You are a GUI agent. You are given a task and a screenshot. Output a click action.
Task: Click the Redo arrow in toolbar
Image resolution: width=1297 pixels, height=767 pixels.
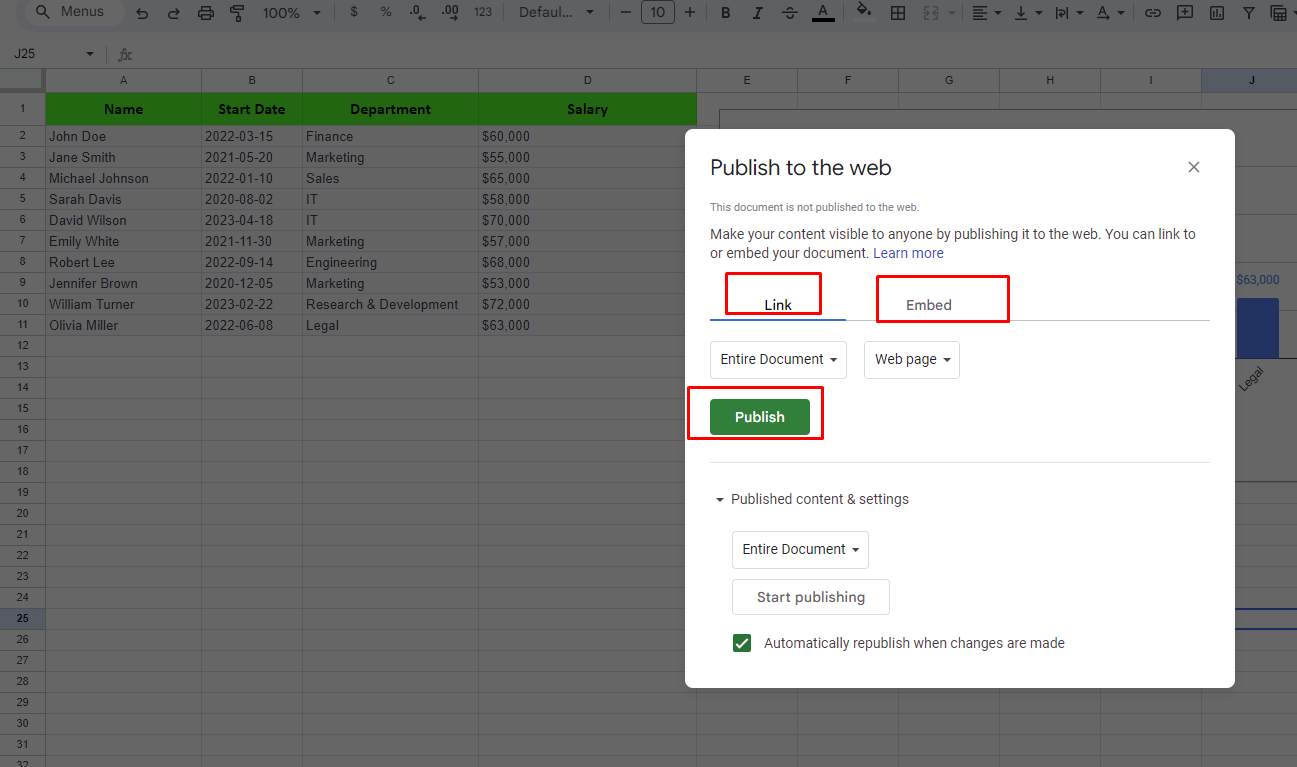(174, 13)
